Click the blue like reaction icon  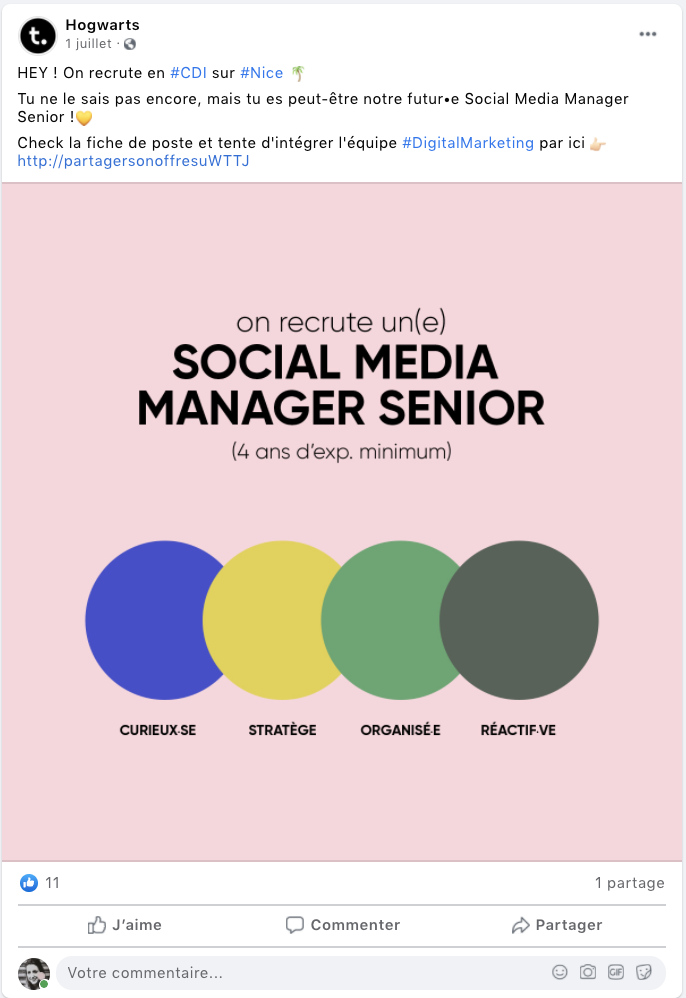[x=29, y=883]
